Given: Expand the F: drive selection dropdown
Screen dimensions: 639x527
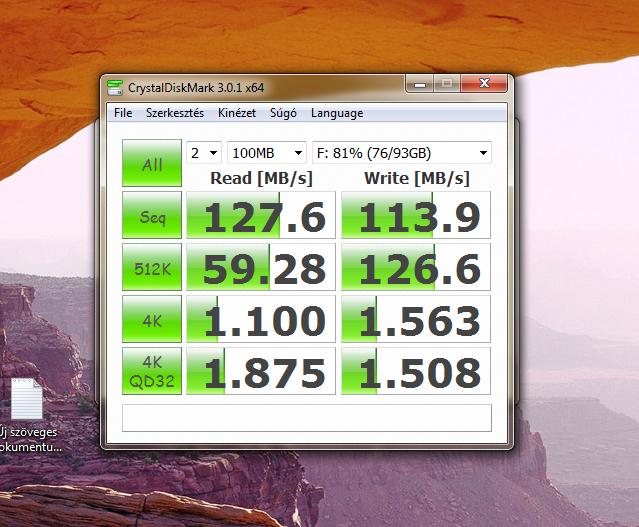Looking at the screenshot, I should click(x=402, y=153).
